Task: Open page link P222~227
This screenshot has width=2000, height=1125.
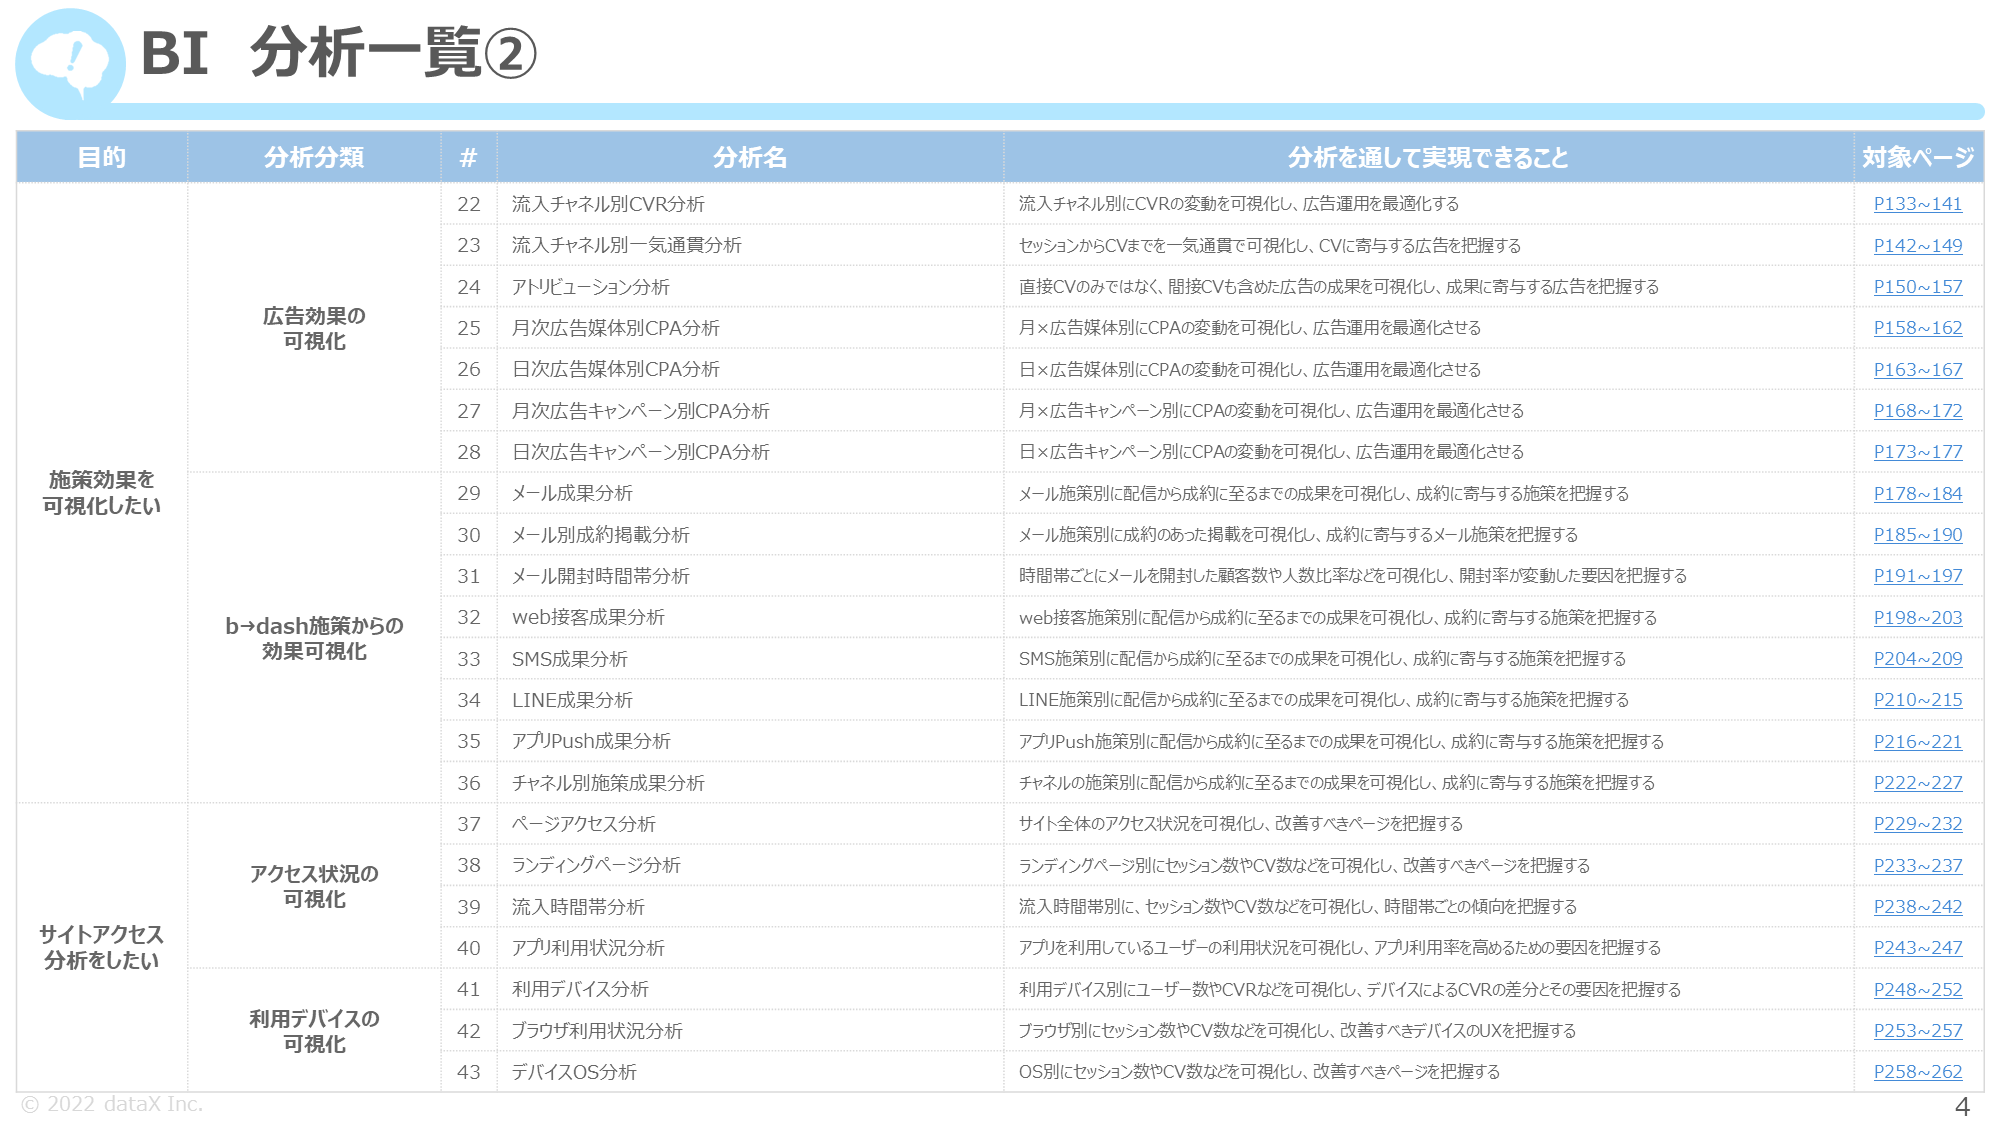Action: [1918, 783]
